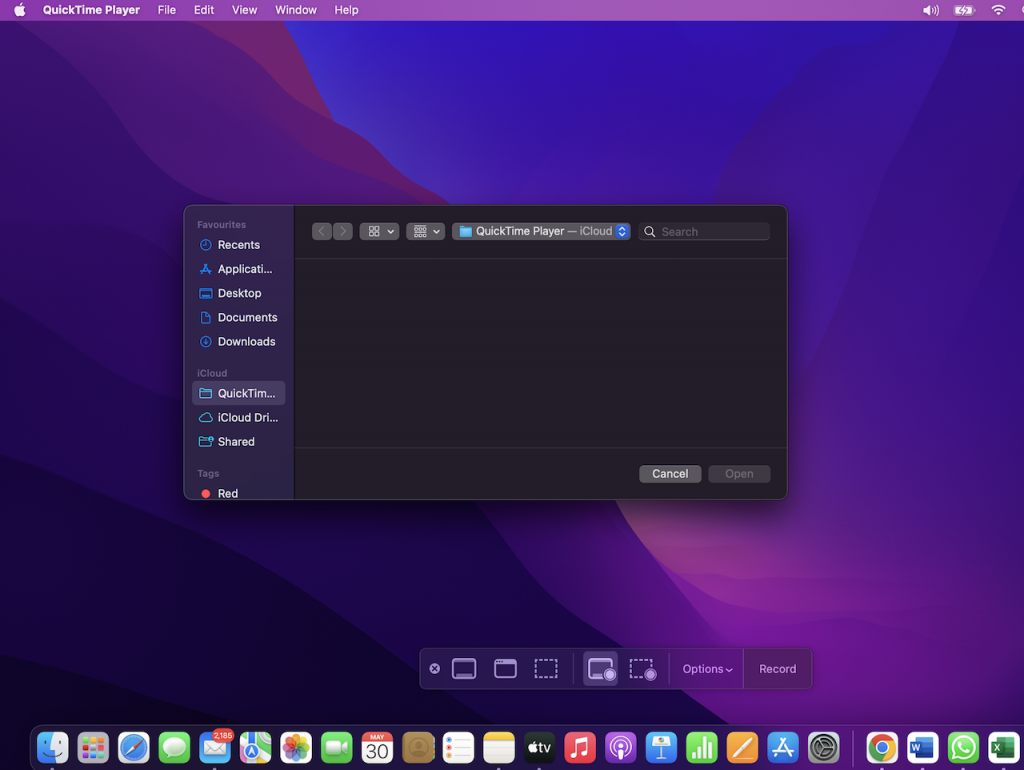Open the group-by options dropdown

tap(425, 231)
